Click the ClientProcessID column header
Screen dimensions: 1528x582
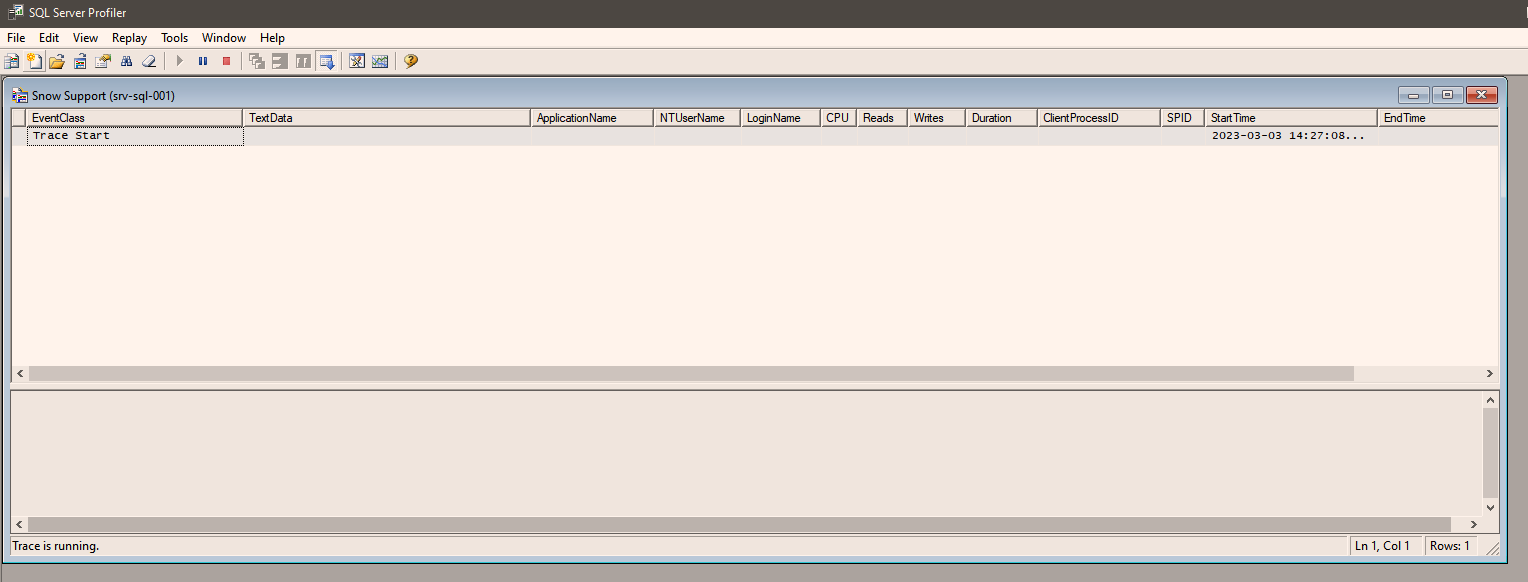click(1098, 118)
